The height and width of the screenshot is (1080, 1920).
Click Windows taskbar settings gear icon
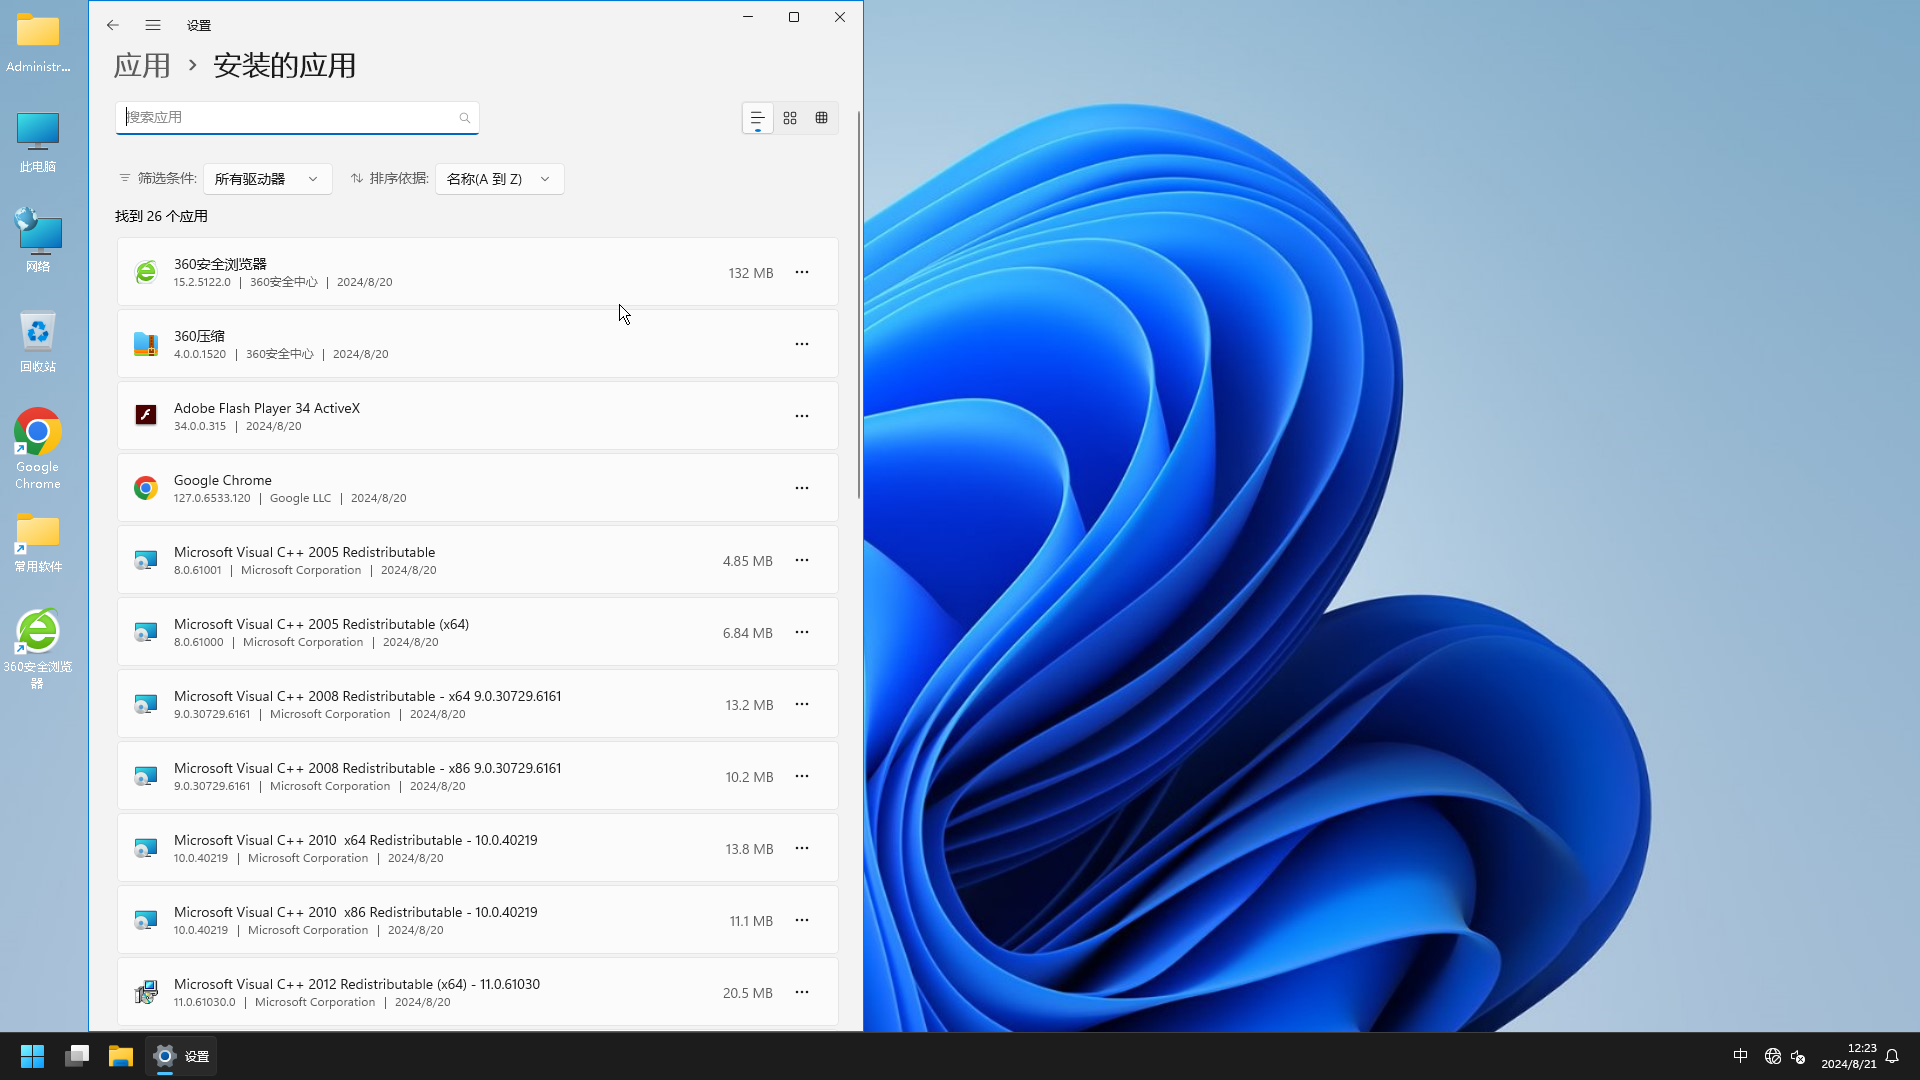165,1055
